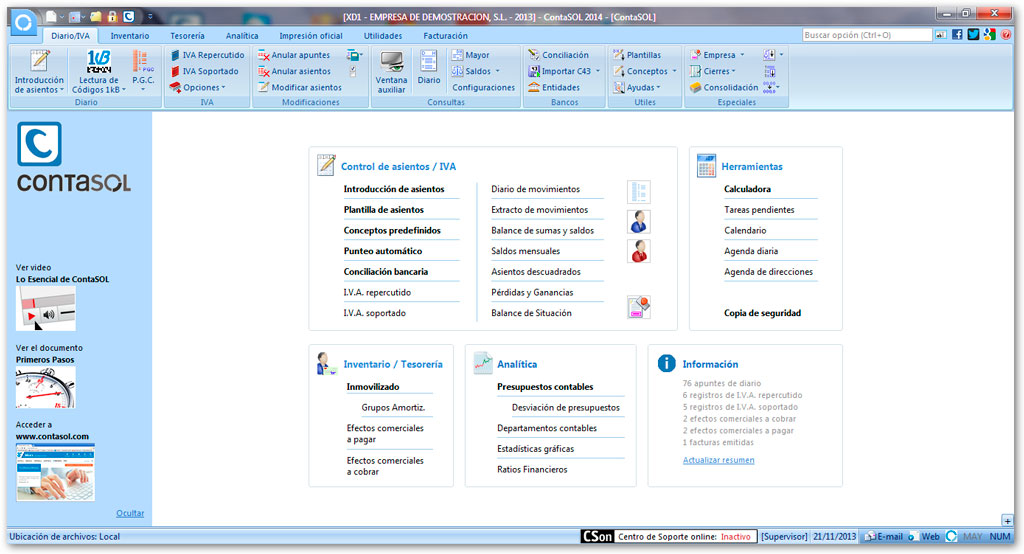
Task: Click the Facebook icon in title area
Action: point(957,35)
